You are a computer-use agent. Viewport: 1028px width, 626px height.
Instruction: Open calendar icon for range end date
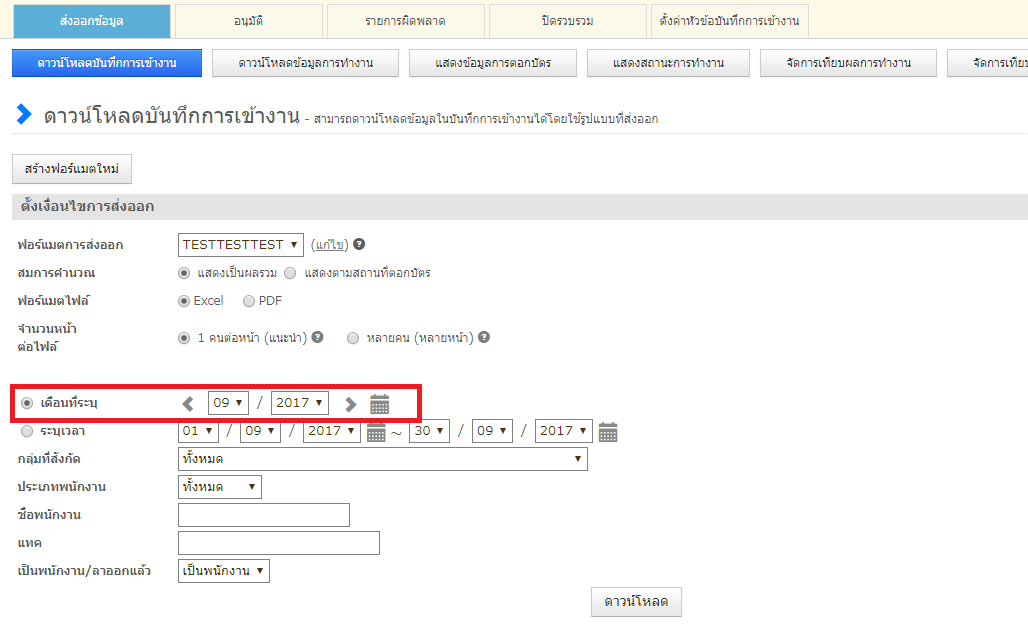coord(607,432)
